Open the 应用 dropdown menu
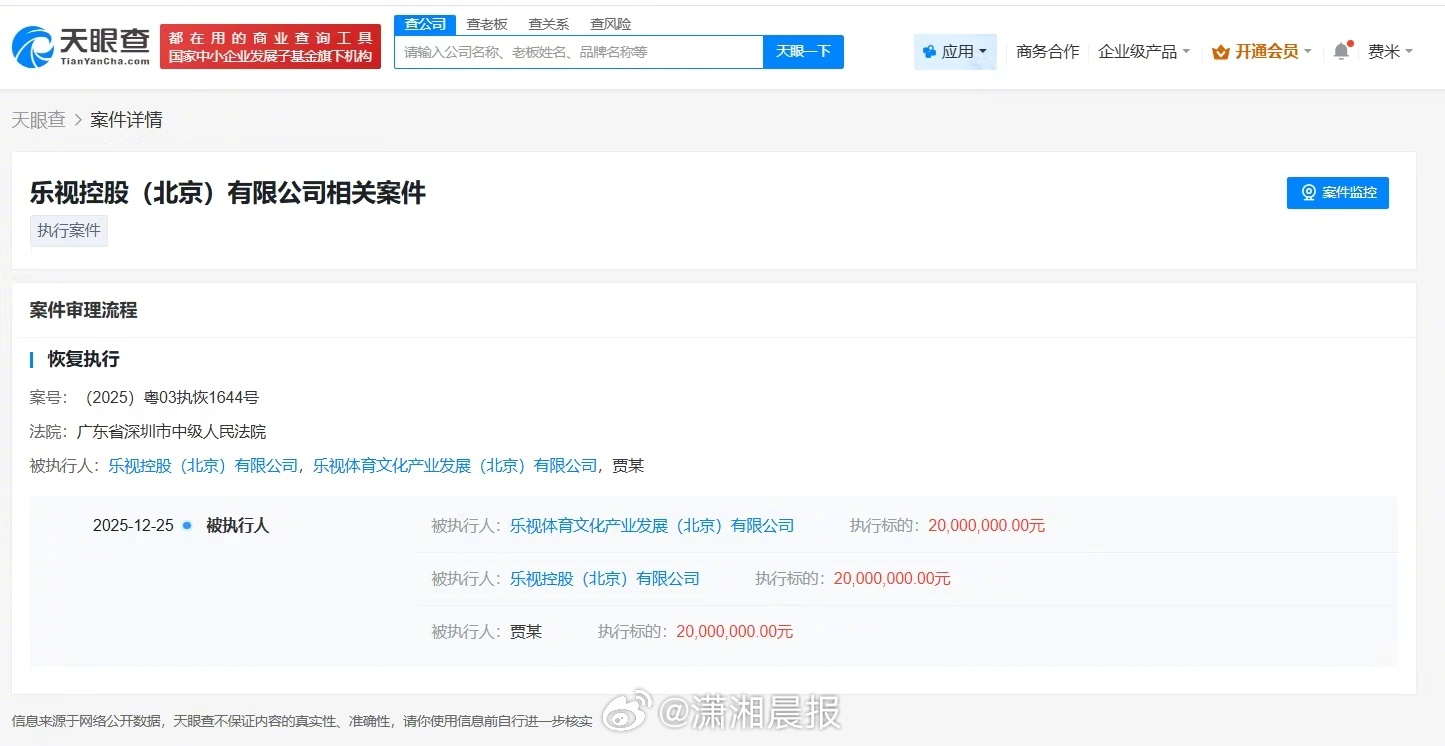This screenshot has width=1445, height=746. [955, 52]
